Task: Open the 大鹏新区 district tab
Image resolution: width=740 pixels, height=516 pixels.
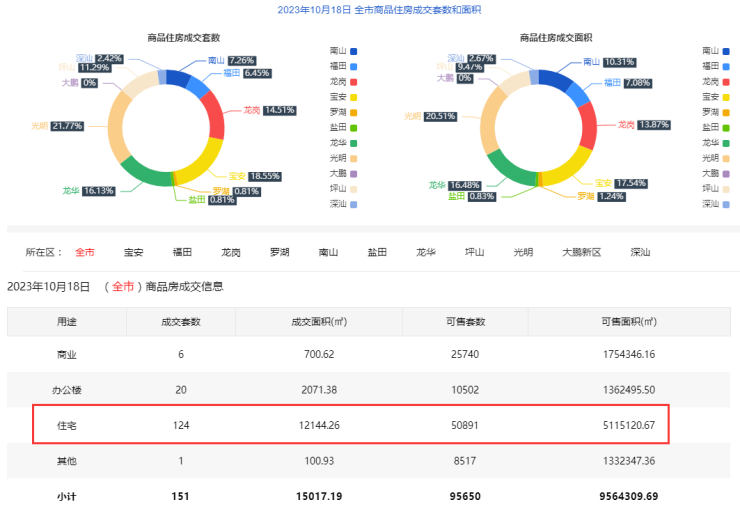Action: 581,253
